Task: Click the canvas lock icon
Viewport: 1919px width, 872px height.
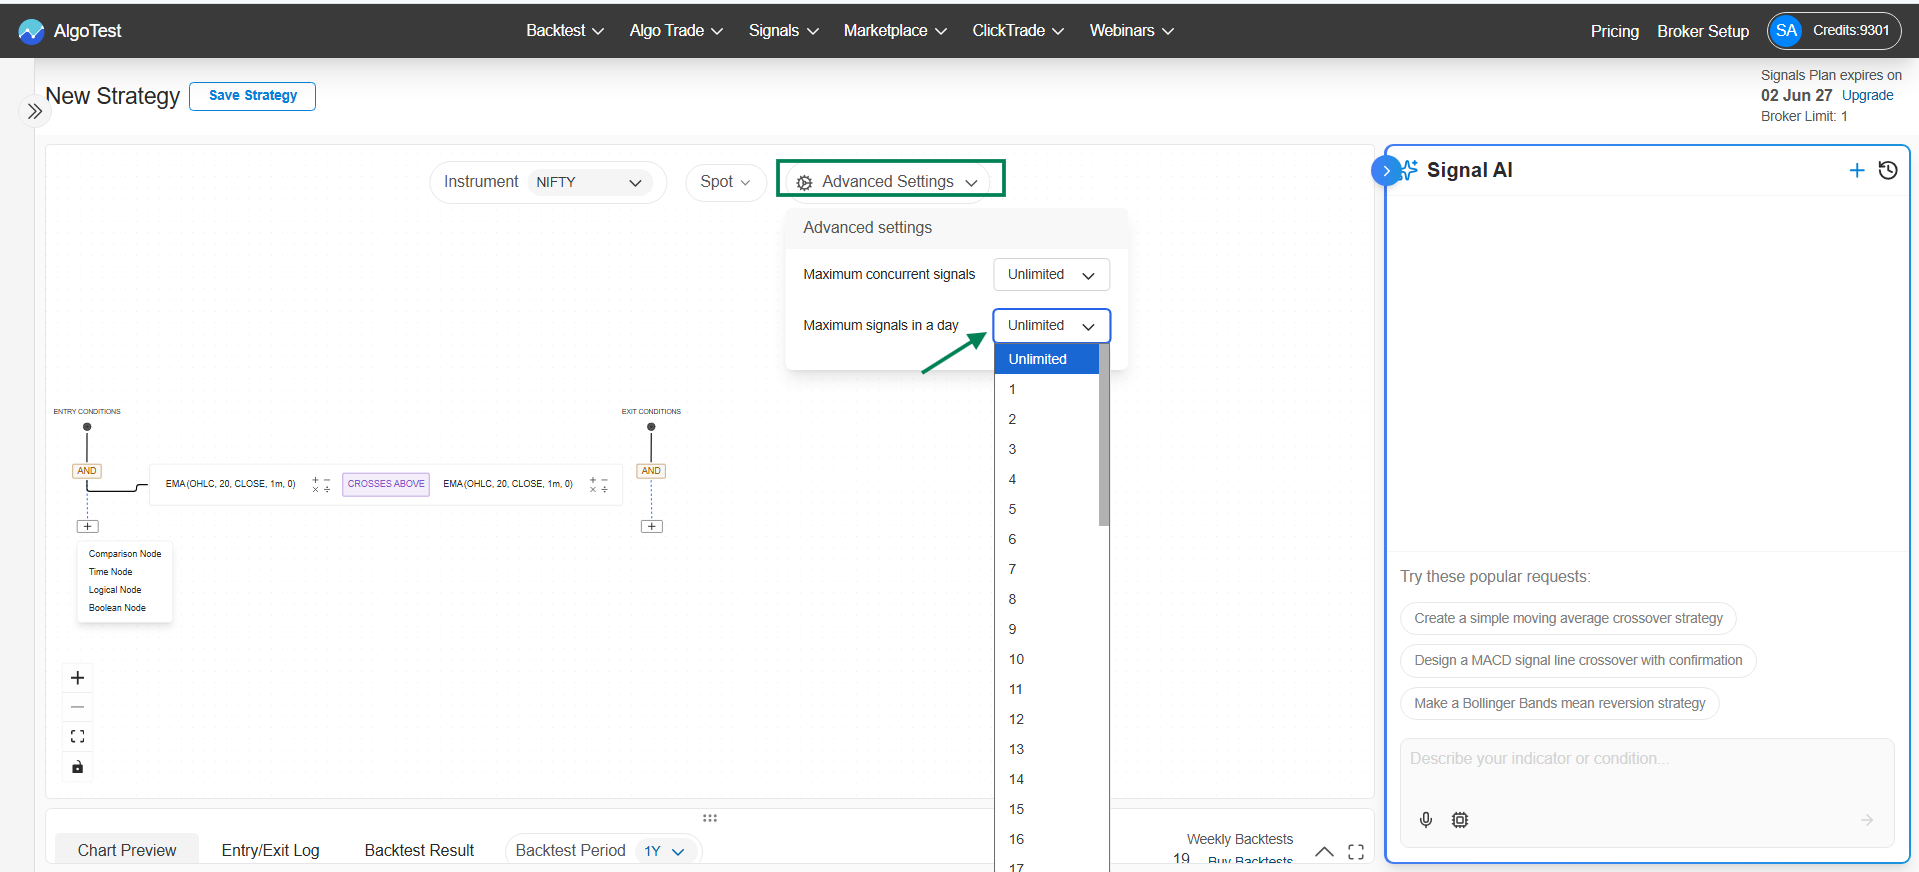Action: pyautogui.click(x=78, y=767)
